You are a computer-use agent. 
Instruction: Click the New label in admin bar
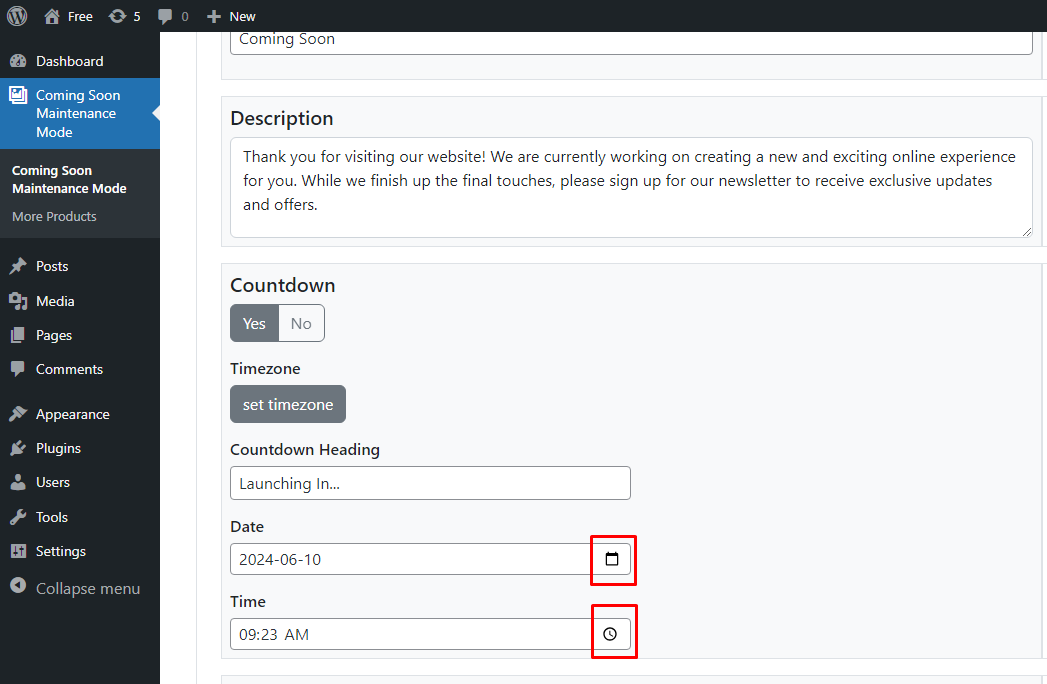(x=242, y=16)
